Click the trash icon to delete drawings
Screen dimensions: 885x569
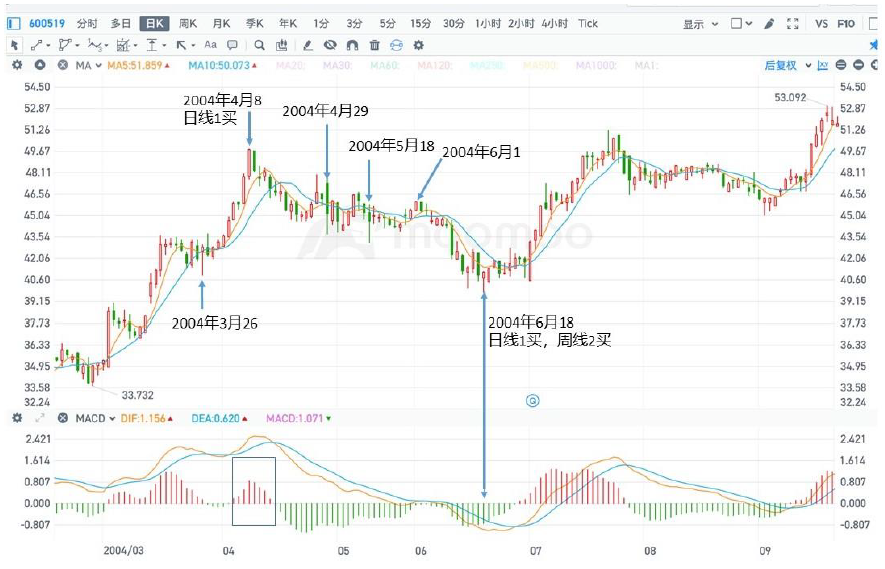point(374,45)
